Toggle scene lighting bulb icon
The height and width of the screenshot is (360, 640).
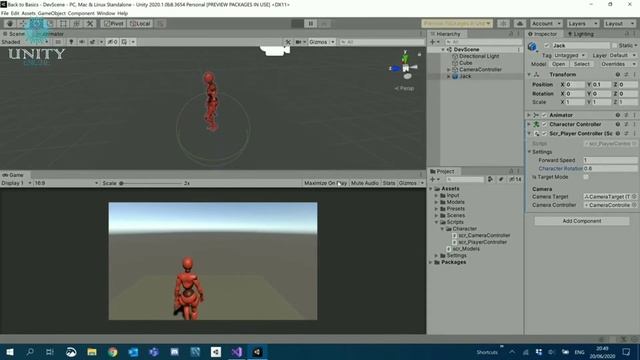coord(71,42)
